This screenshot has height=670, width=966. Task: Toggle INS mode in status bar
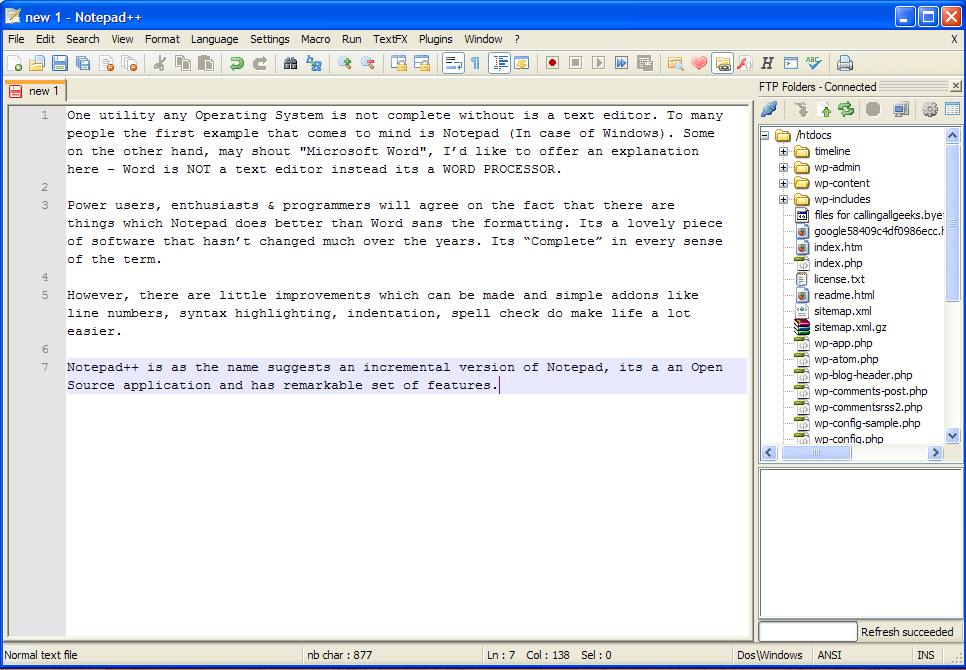(925, 655)
